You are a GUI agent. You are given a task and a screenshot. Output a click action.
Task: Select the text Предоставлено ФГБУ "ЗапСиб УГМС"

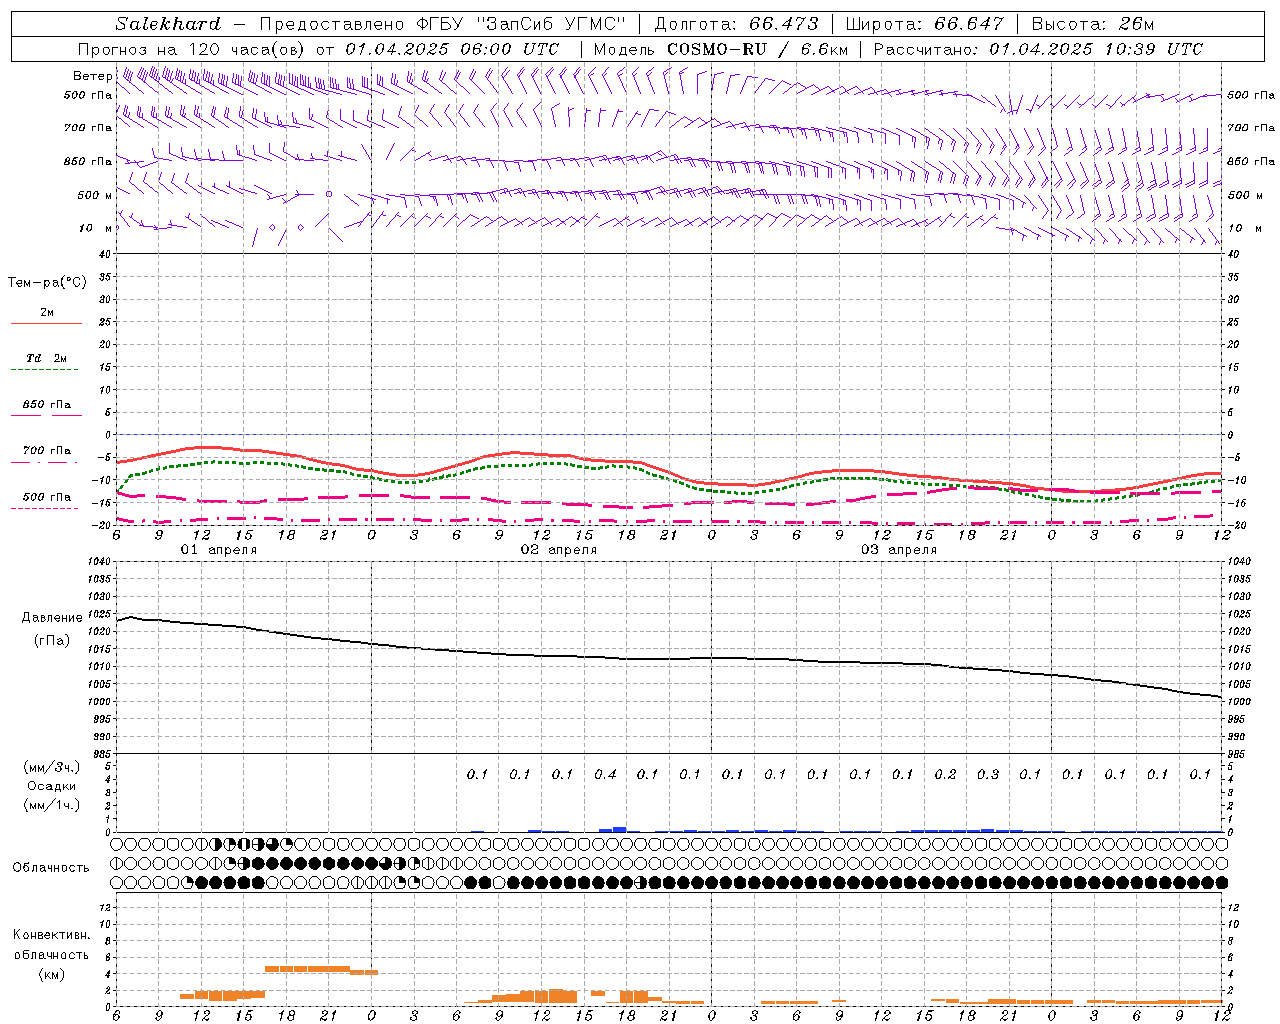442,24
